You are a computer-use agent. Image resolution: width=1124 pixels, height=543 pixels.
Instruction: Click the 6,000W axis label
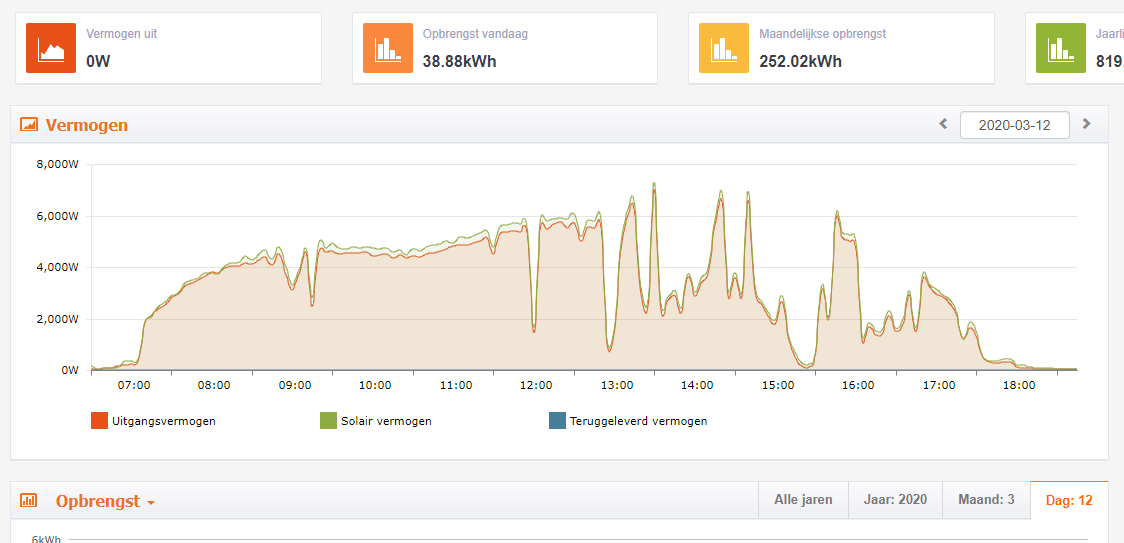[57, 216]
